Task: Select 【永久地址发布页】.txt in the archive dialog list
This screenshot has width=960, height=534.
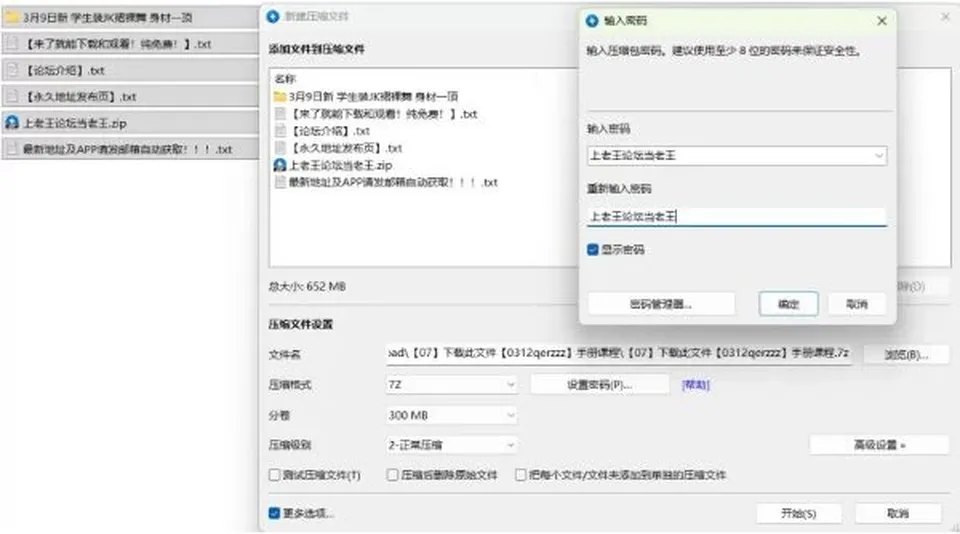Action: click(x=346, y=148)
